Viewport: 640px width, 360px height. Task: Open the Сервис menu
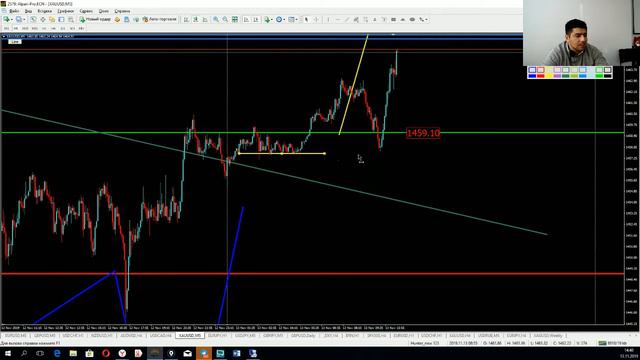pos(86,11)
